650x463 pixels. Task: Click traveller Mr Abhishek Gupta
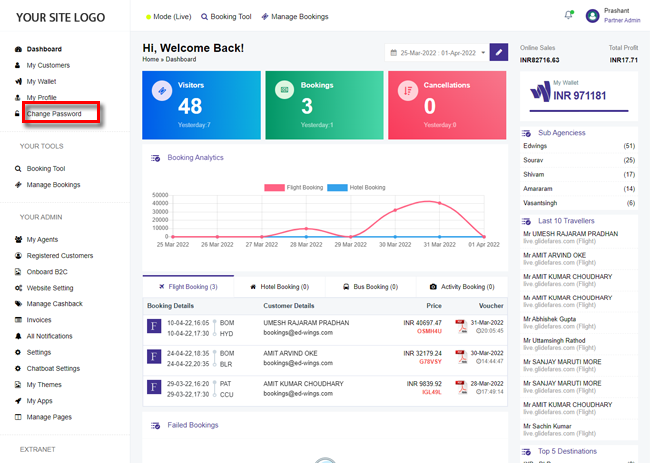[549, 319]
